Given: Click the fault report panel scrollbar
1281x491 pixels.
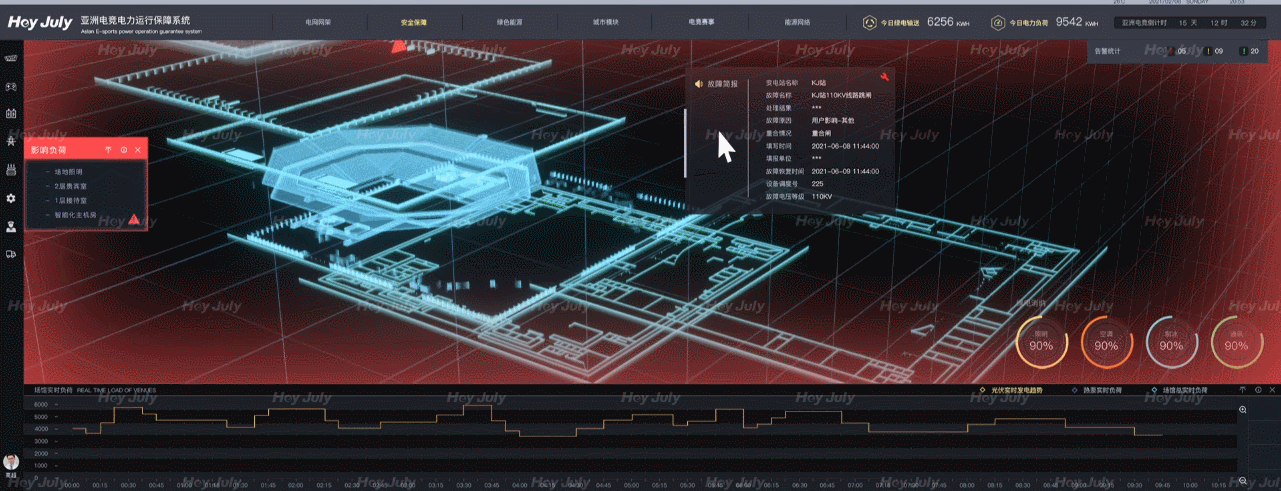Looking at the screenshot, I should tap(685, 143).
